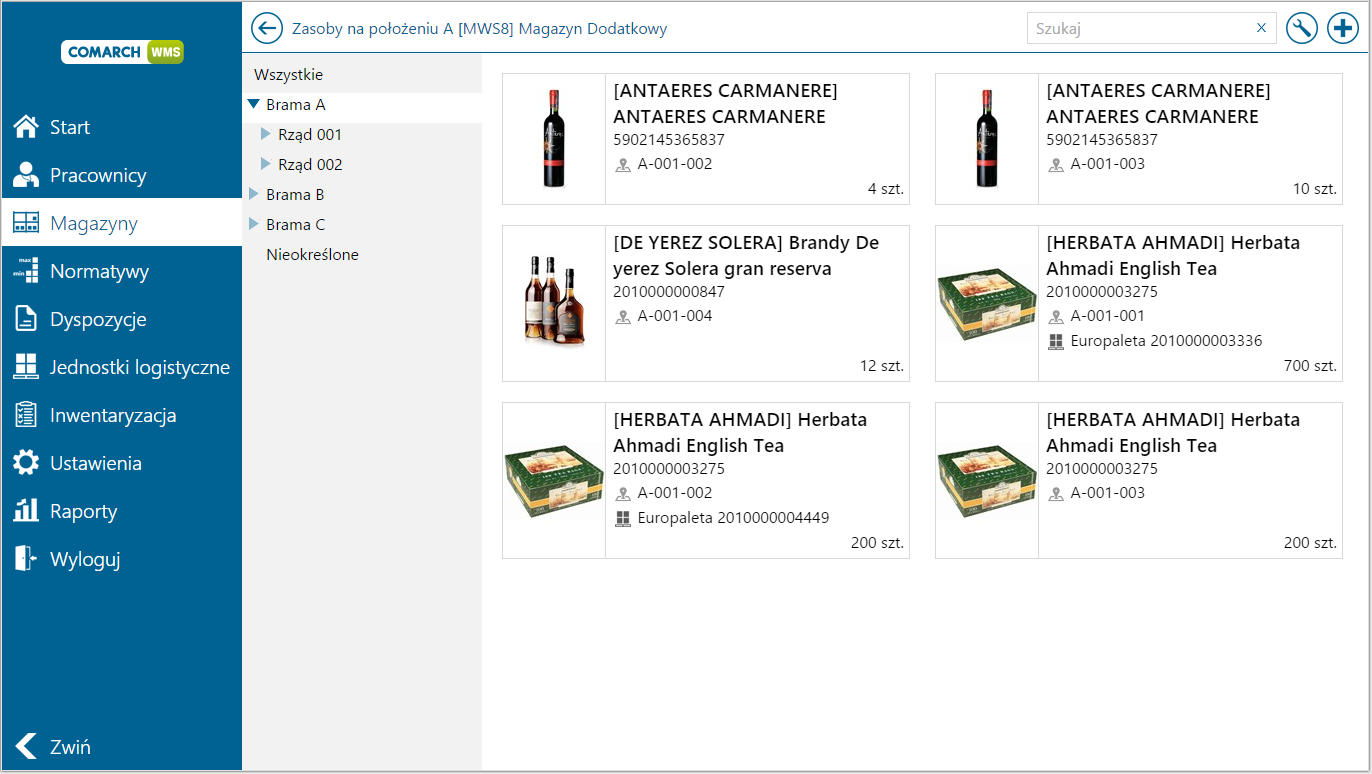Open the Inwentaryzacja menu item
1372x774 pixels.
pos(122,415)
